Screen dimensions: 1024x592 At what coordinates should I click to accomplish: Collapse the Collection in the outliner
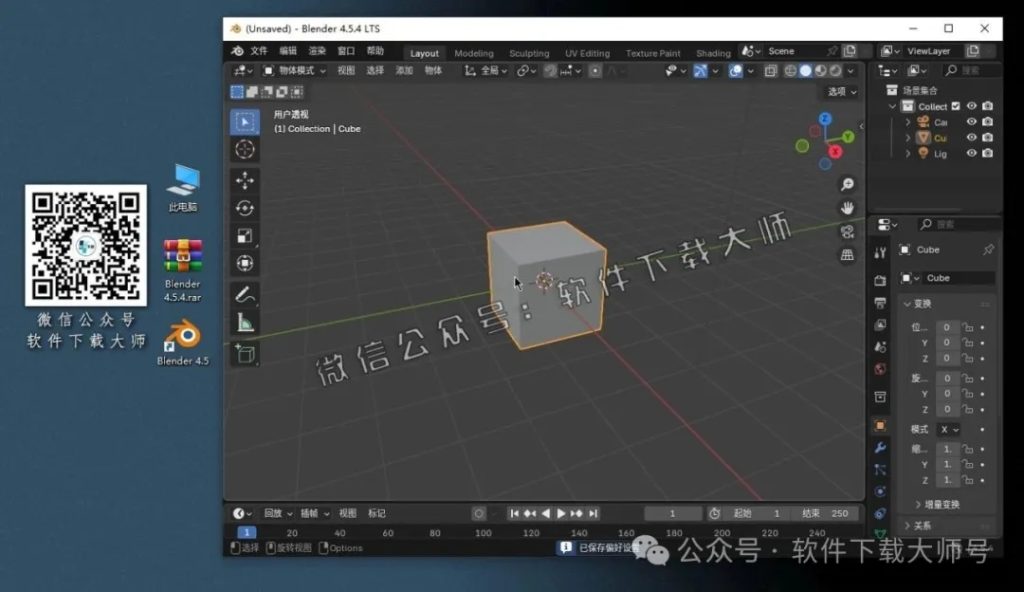892,106
